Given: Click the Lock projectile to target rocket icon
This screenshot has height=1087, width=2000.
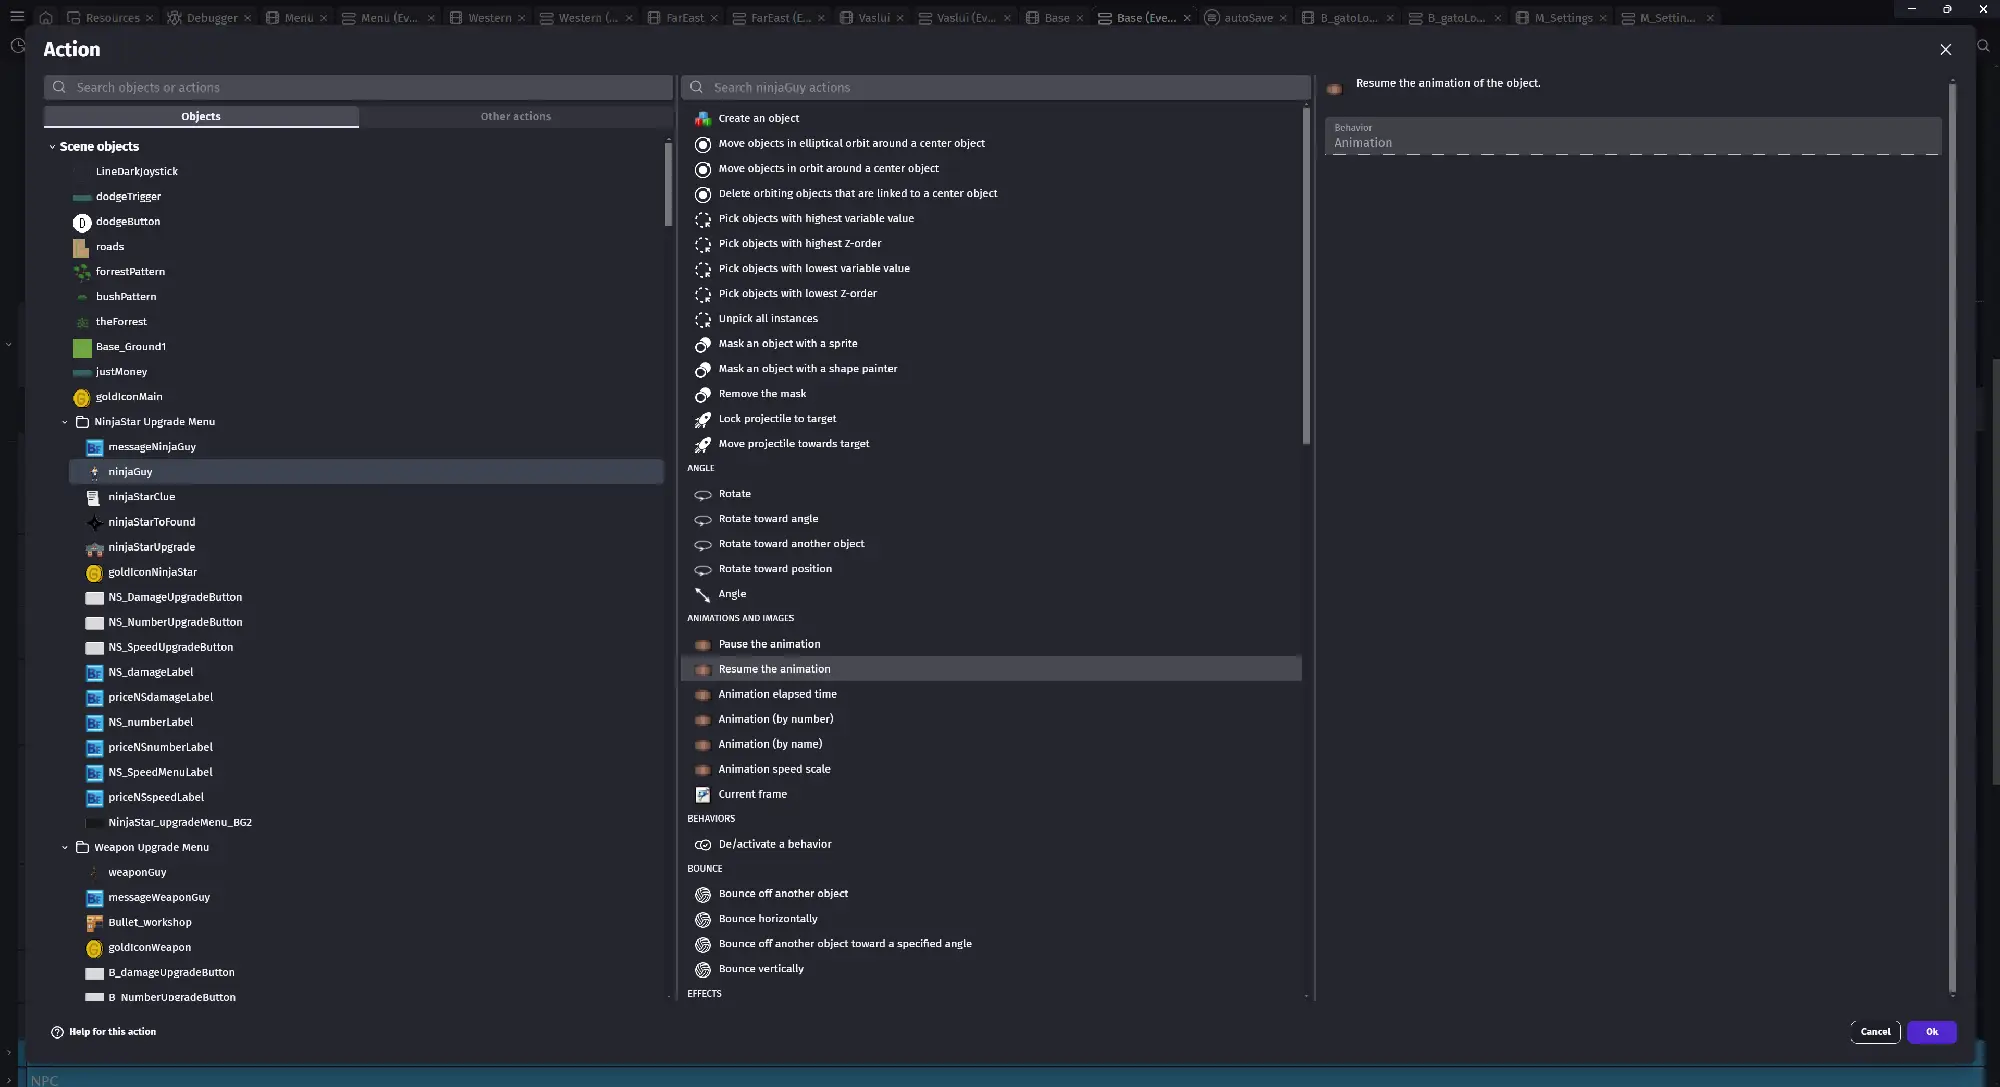Looking at the screenshot, I should 703,419.
